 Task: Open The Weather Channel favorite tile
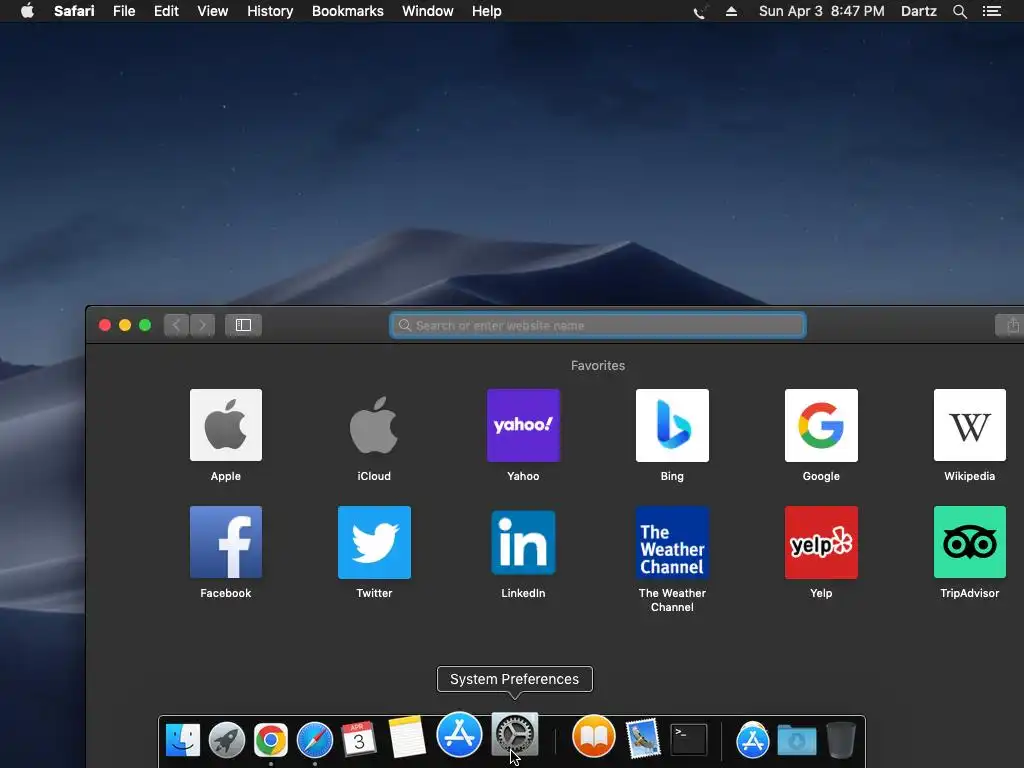(672, 542)
